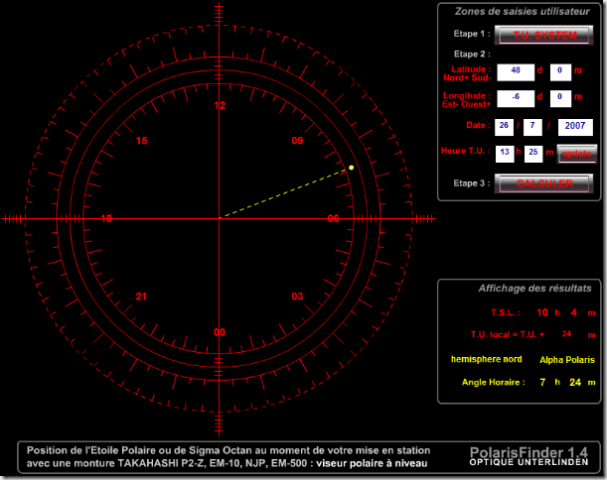Click the 00 hour marker on dial
This screenshot has height=480, width=607.
pos(220,332)
